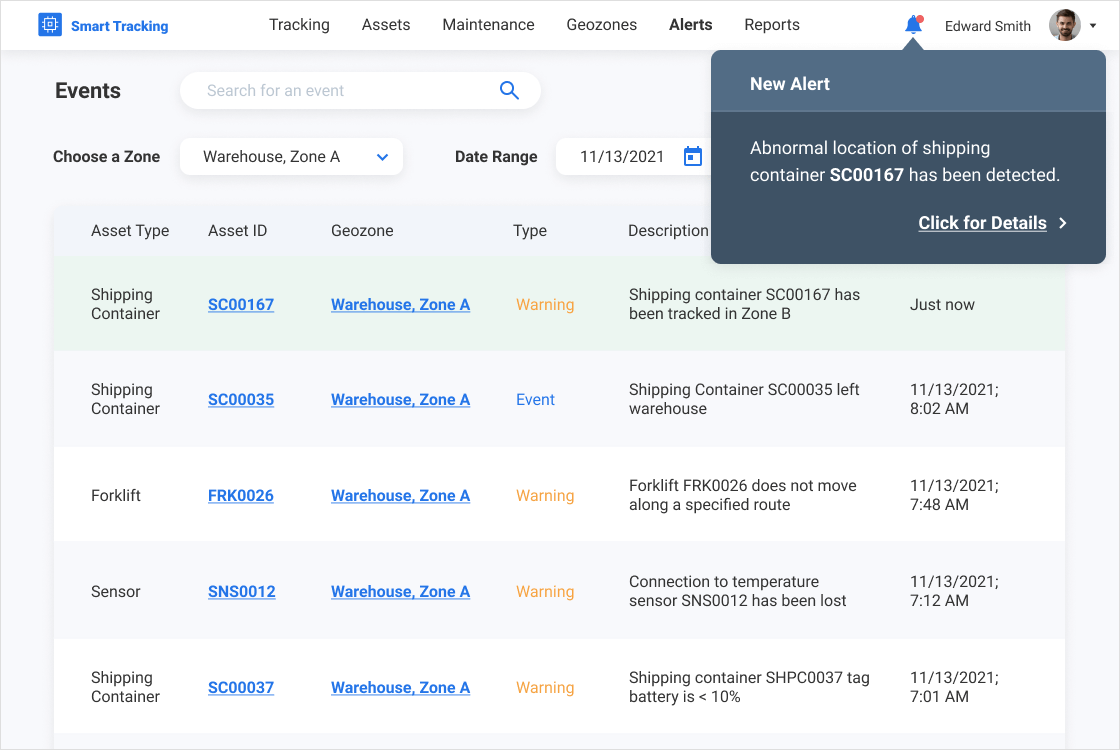Open the Geozones menu item

tap(601, 25)
